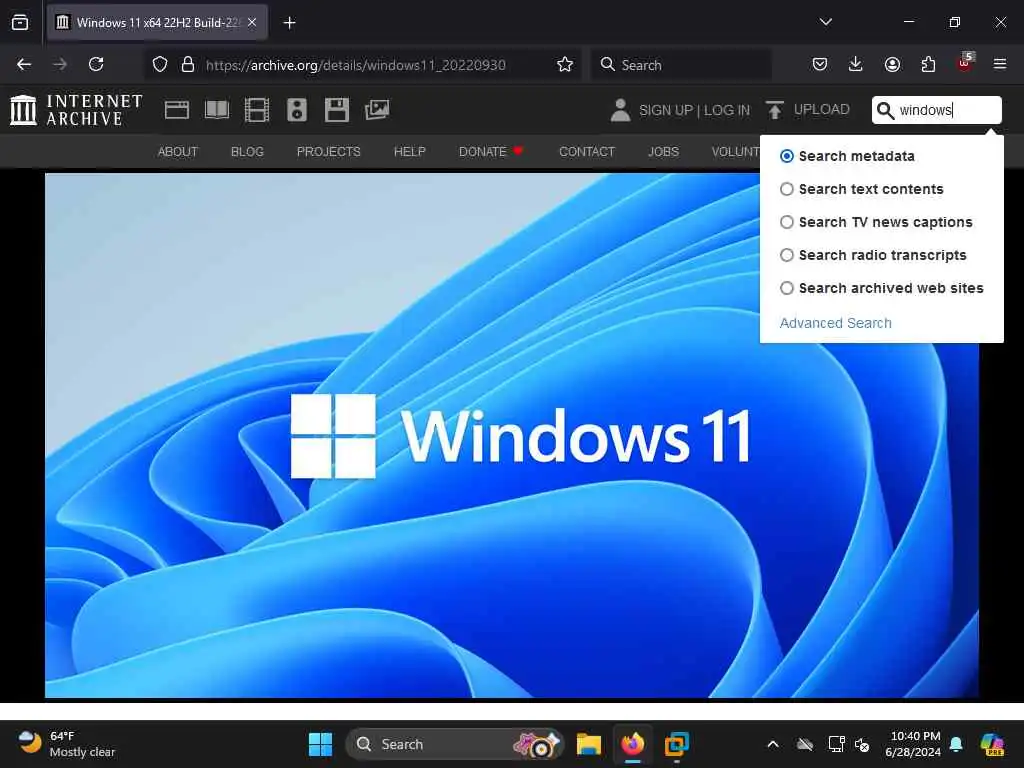Screen dimensions: 1024x768
Task: Show site security info via padlock icon
Action: point(188,64)
